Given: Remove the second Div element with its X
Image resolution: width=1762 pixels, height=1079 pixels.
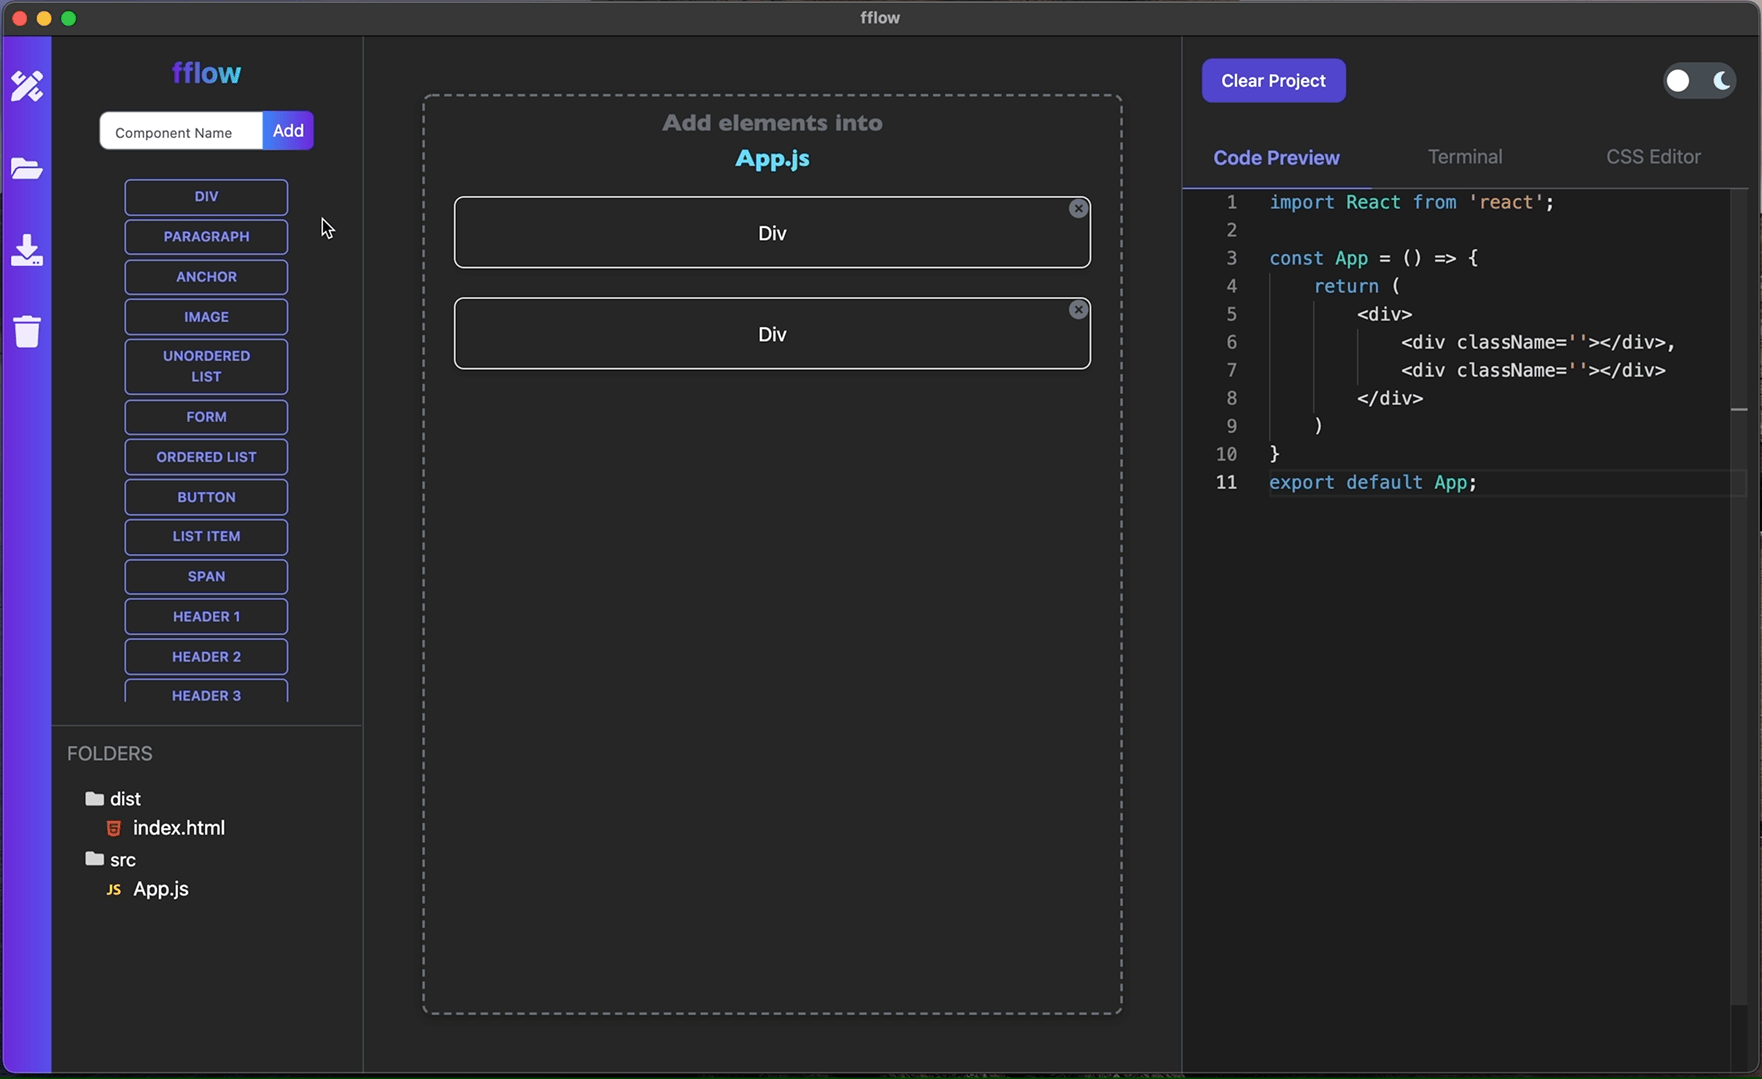Looking at the screenshot, I should (x=1078, y=310).
